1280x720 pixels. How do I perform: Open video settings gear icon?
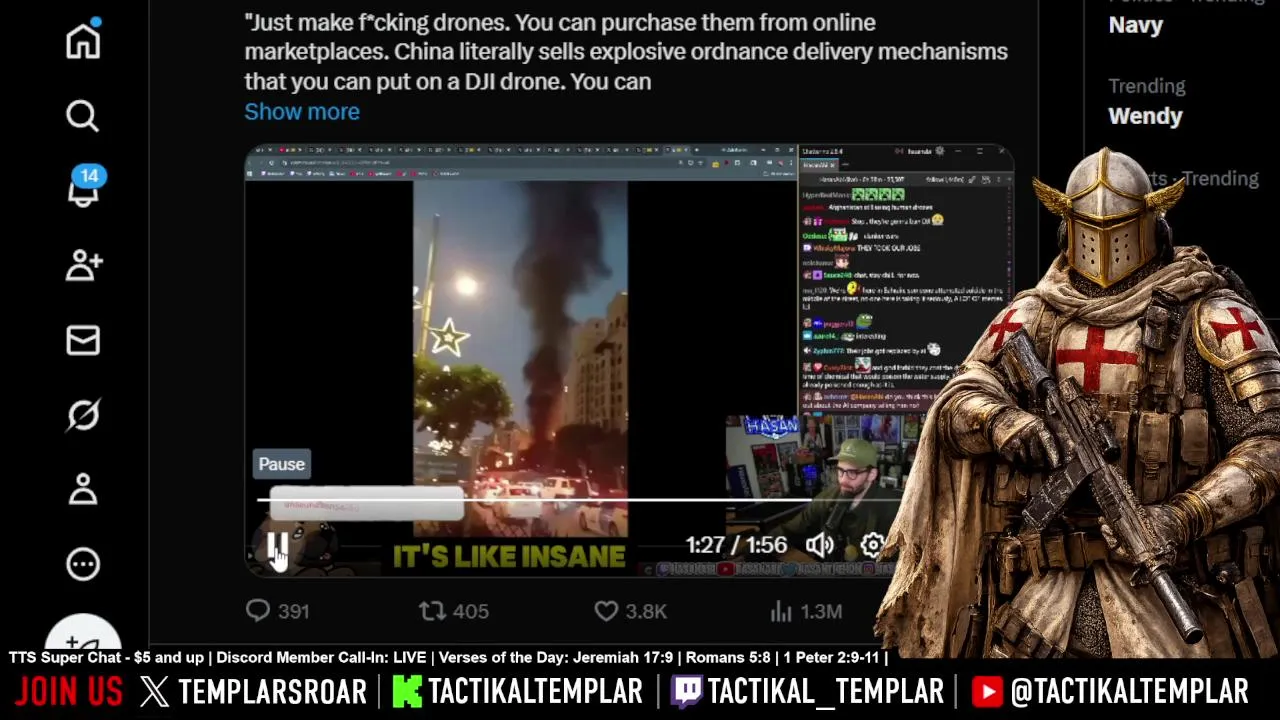872,545
